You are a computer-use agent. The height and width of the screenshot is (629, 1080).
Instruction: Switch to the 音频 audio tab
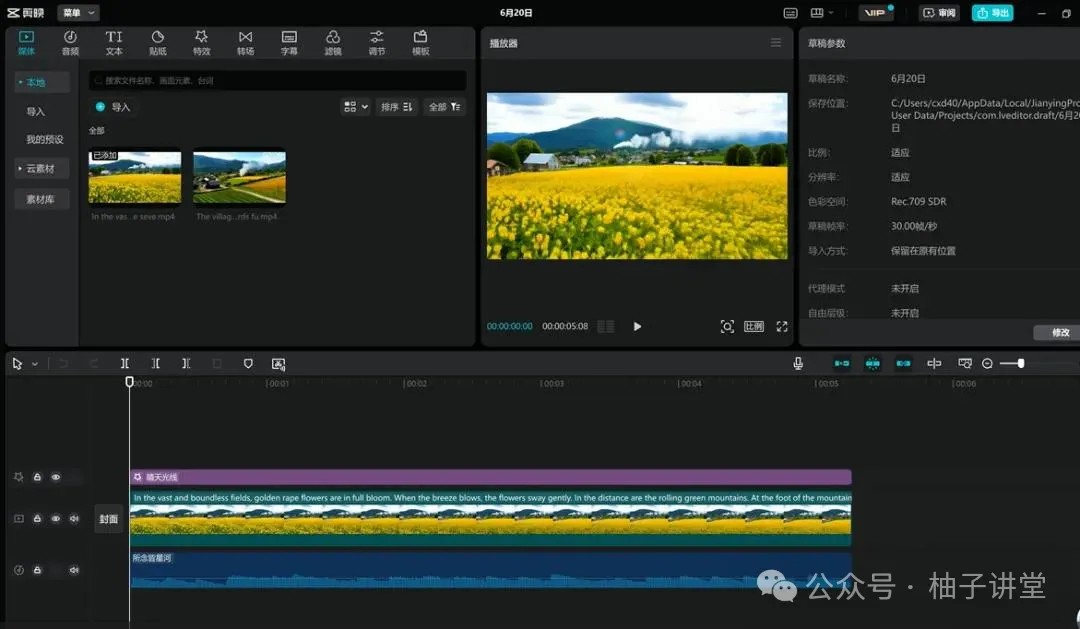pyautogui.click(x=70, y=43)
